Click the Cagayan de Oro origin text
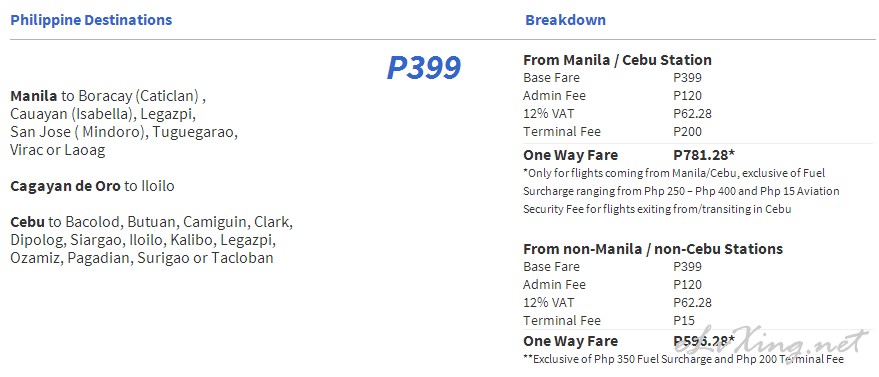The image size is (879, 377). tap(65, 186)
